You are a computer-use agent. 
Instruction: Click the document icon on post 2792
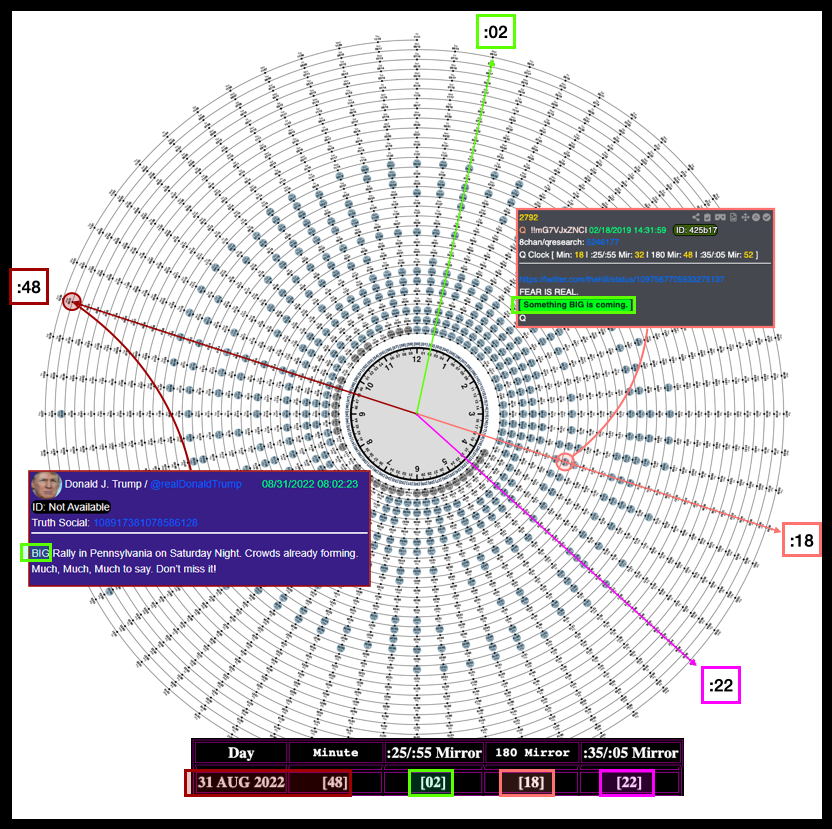tap(733, 217)
